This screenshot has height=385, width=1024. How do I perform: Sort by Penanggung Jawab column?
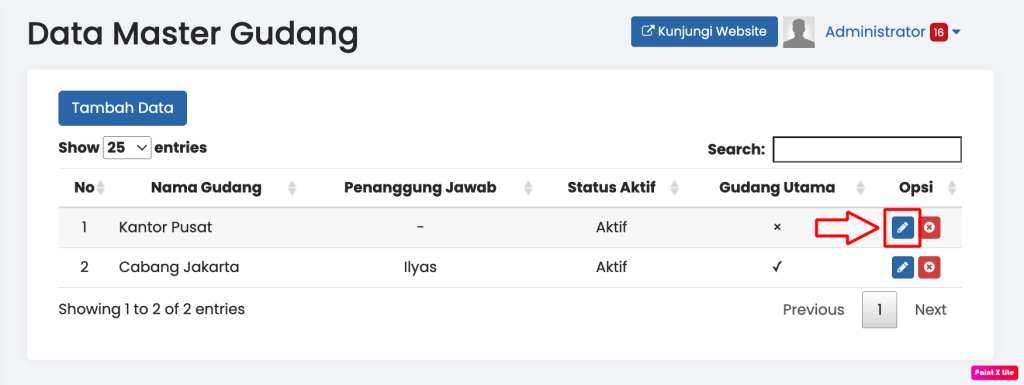(x=420, y=188)
